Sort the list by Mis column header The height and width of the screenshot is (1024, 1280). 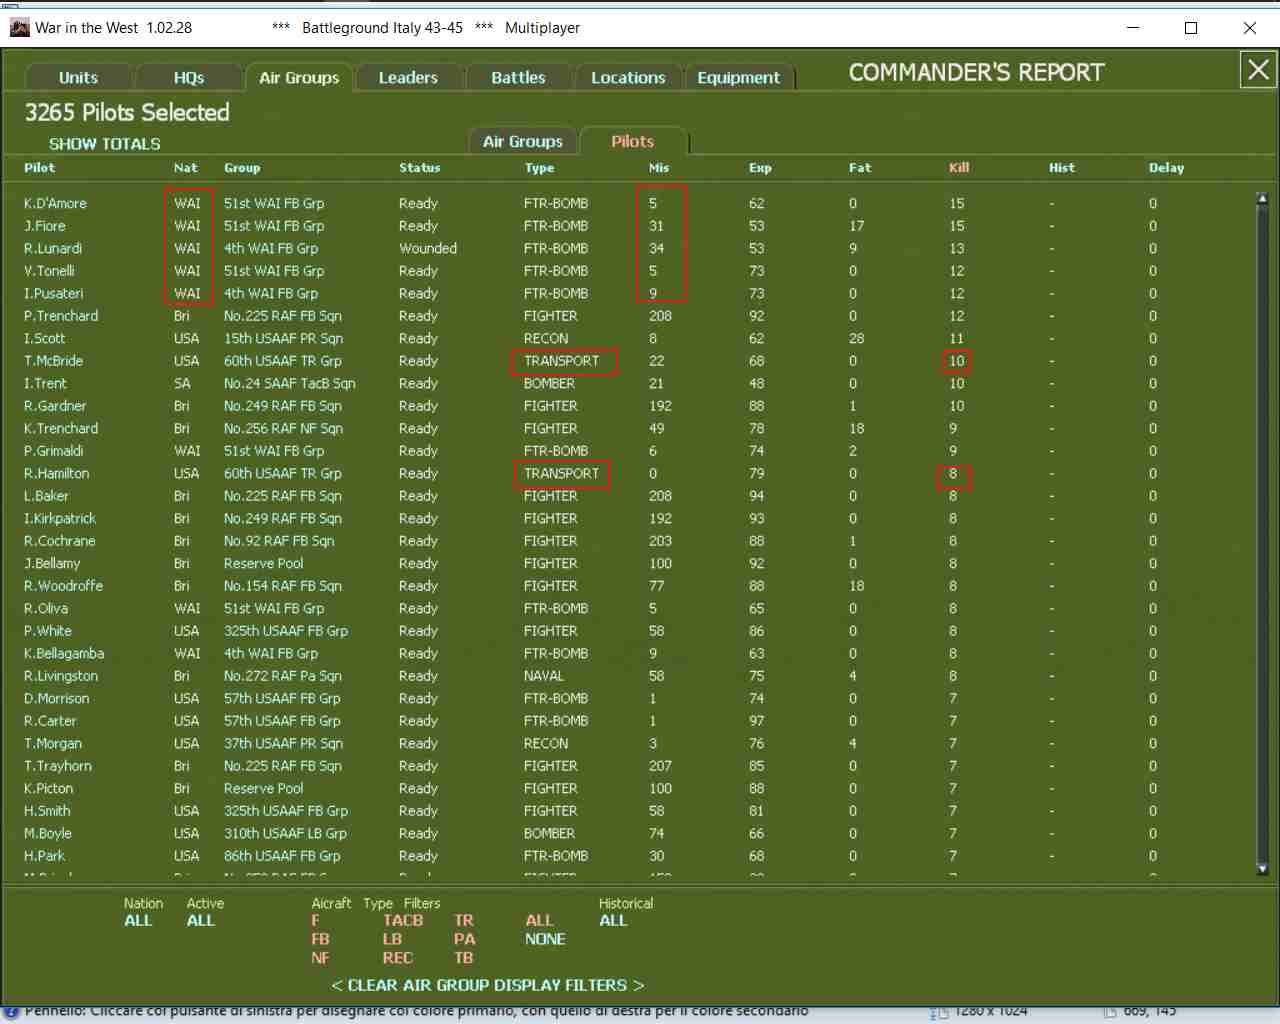659,168
